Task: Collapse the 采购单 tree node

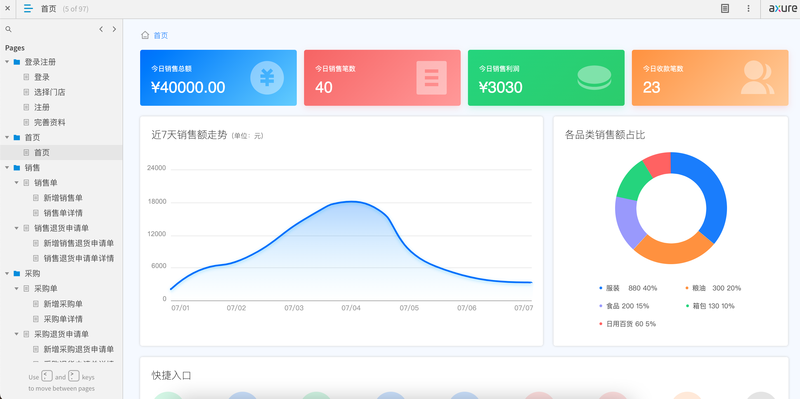Action: point(17,289)
